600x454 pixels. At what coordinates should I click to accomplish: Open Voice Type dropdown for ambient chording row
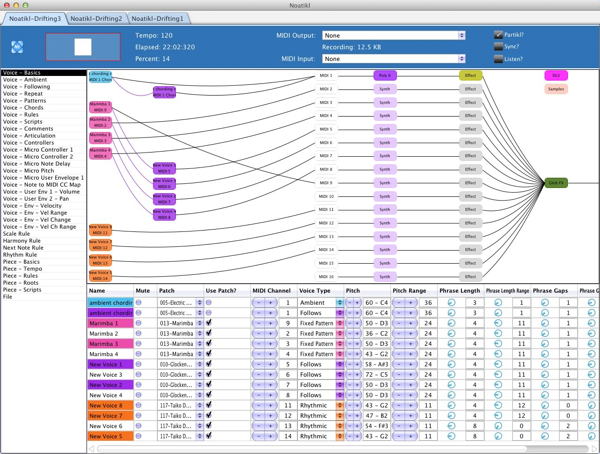339,303
